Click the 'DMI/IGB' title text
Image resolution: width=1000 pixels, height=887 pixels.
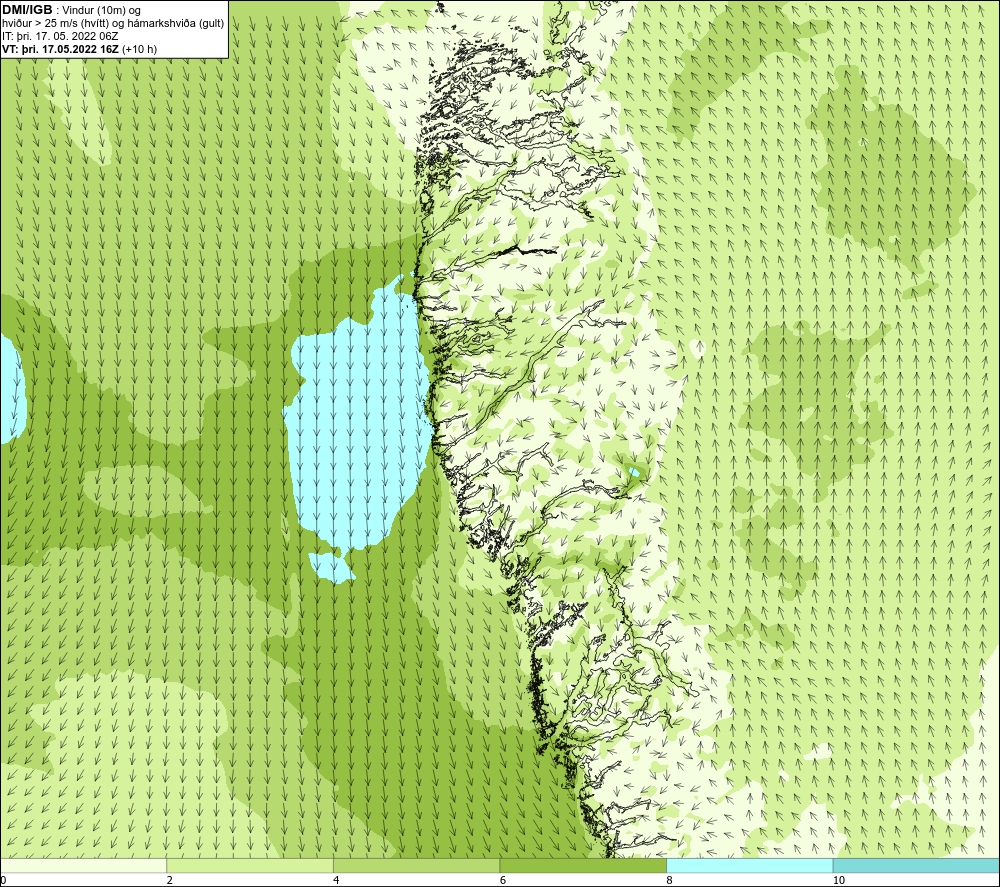(27, 10)
